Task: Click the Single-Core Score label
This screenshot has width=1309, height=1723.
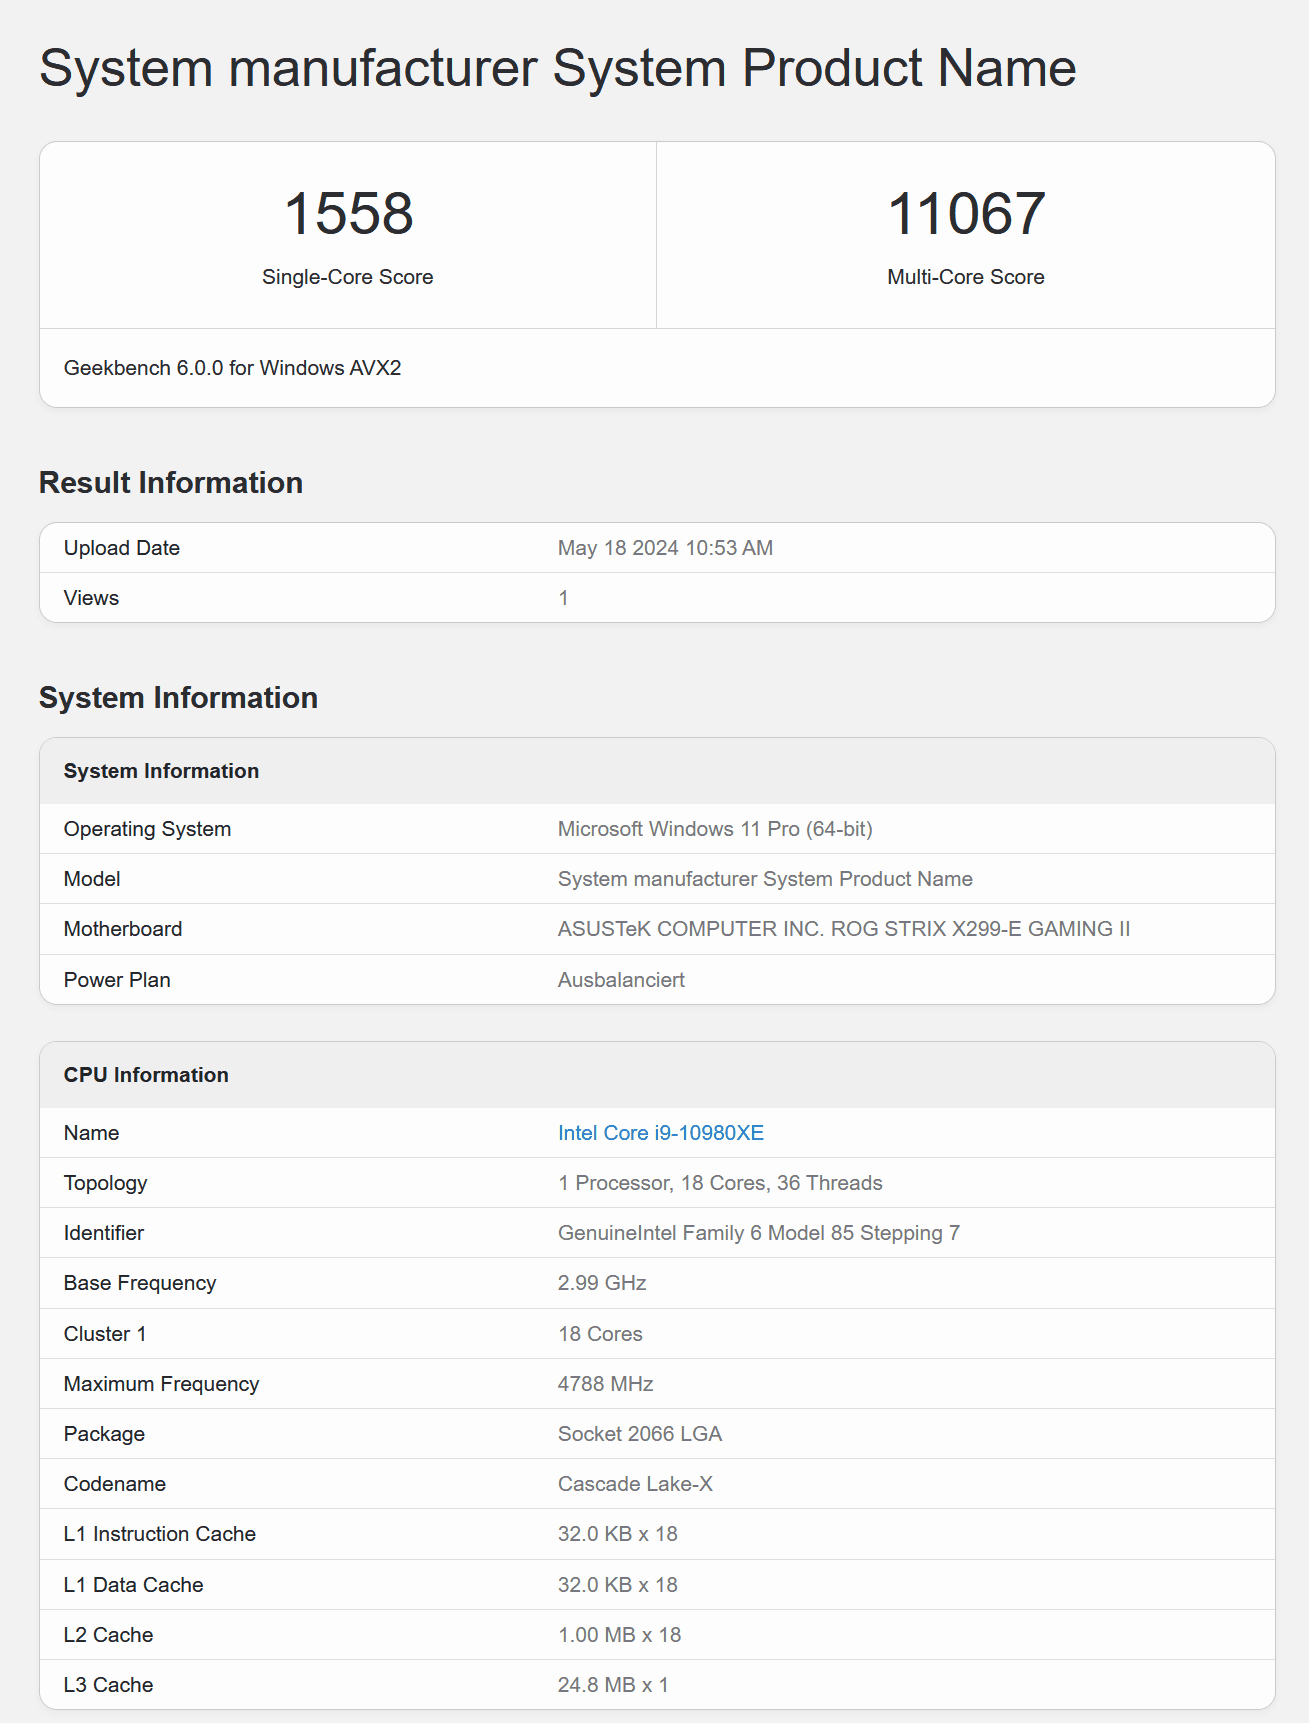Action: tap(348, 277)
